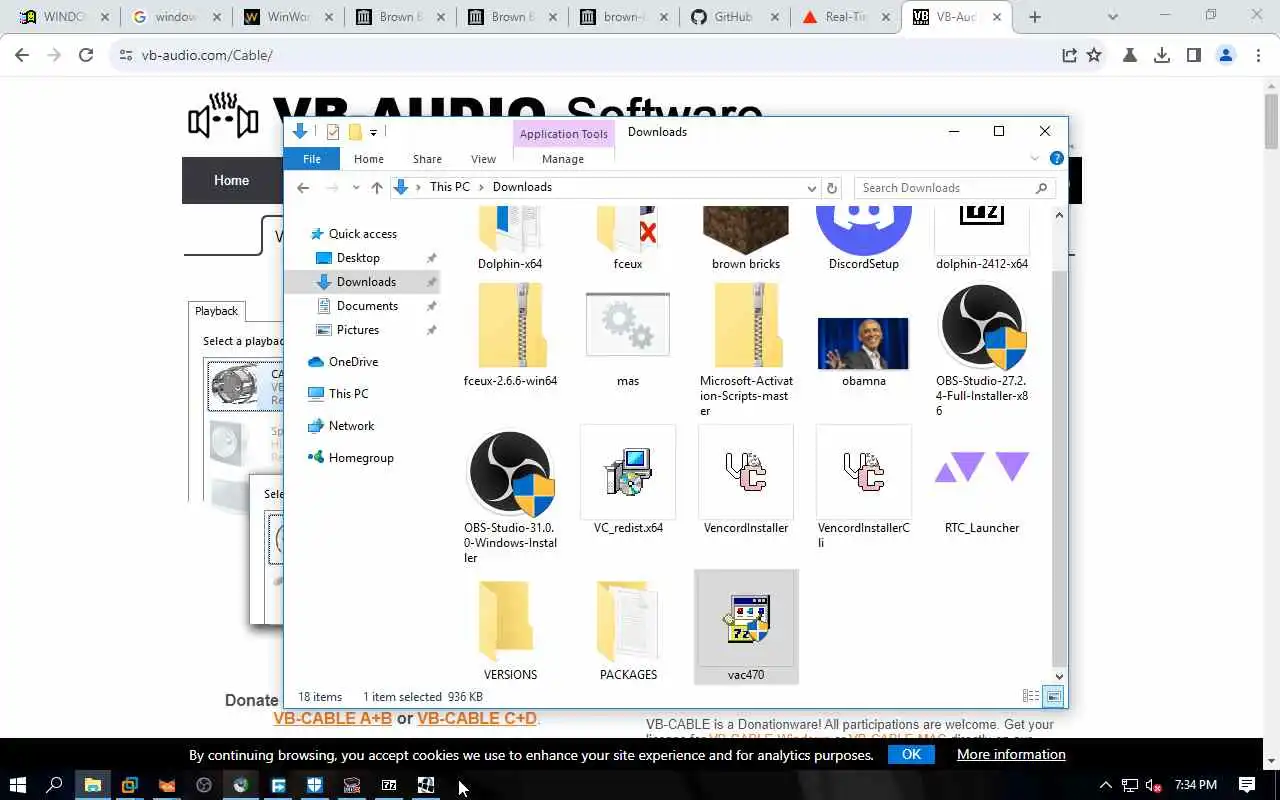Click the Search Downloads field
Screen dimensions: 1280x800
point(955,188)
